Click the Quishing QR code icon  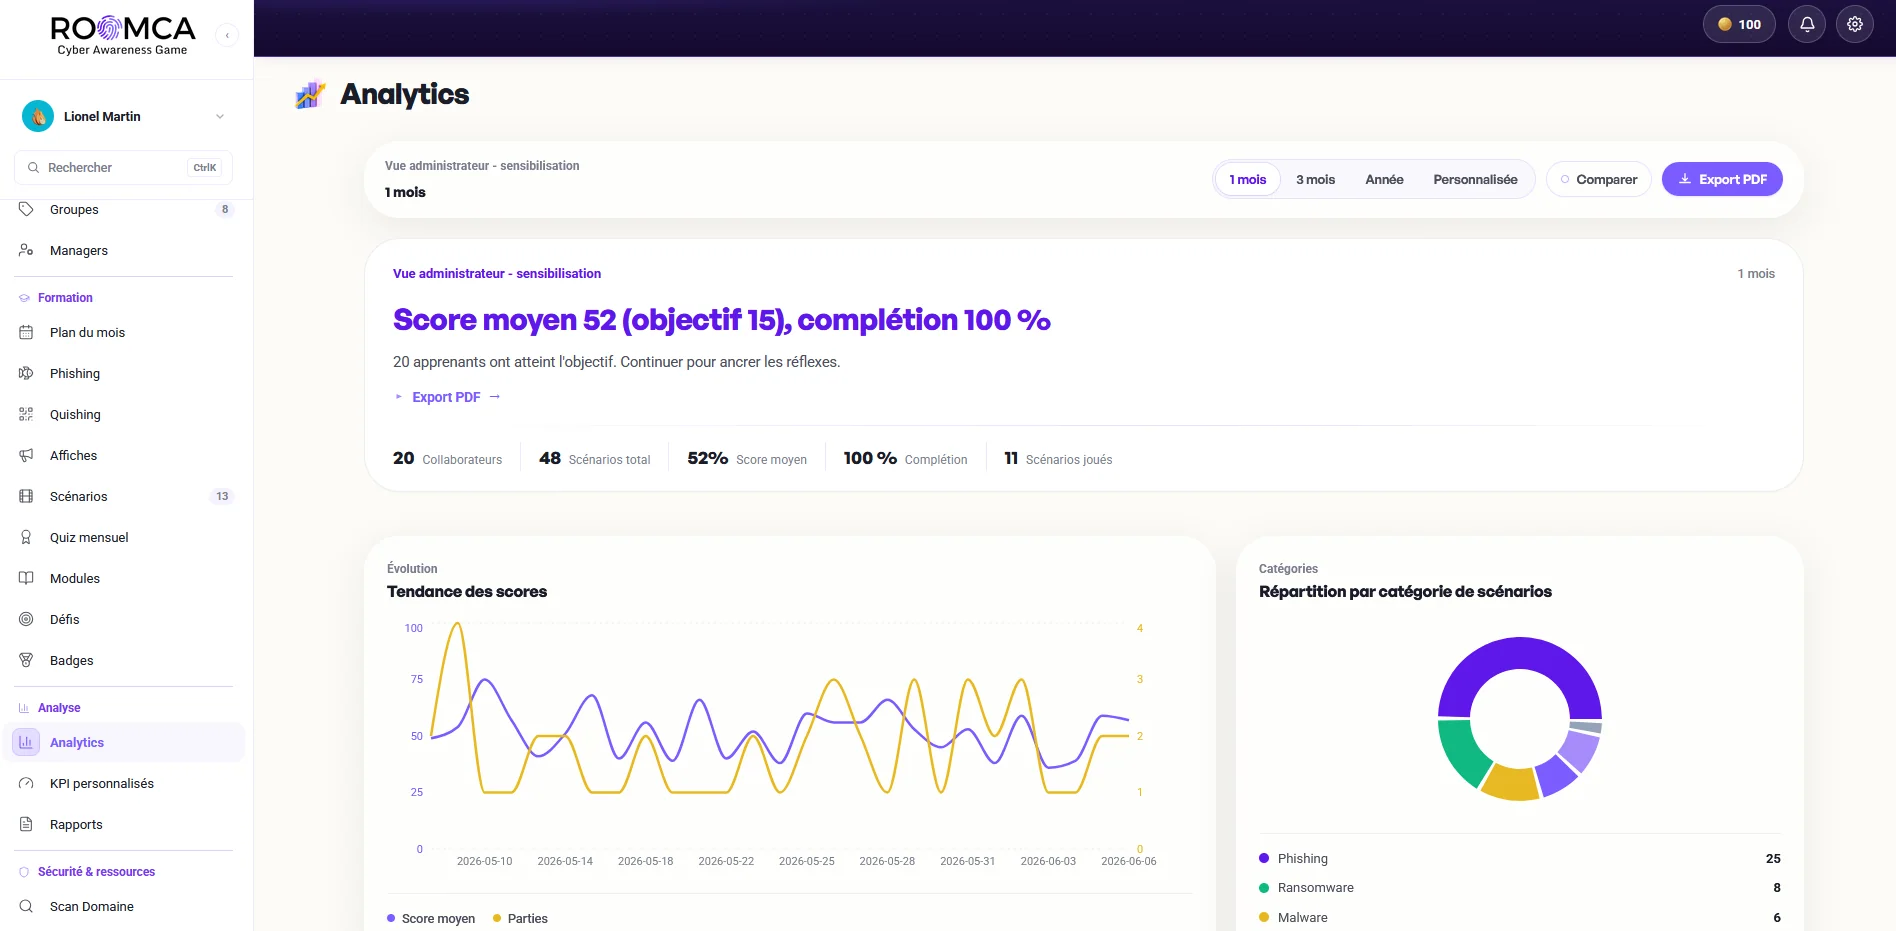coord(26,414)
